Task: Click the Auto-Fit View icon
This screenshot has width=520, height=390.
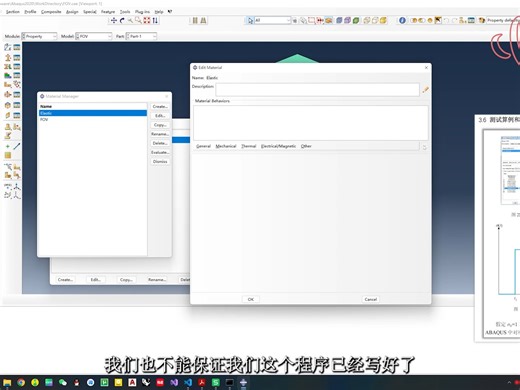Action: pyautogui.click(x=147, y=21)
